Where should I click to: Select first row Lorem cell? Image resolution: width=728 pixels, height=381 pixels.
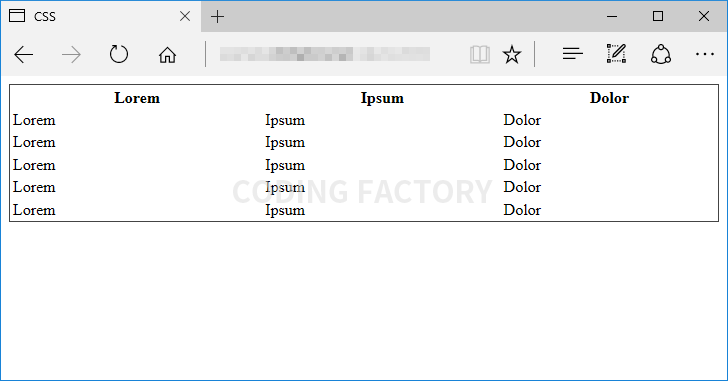34,120
